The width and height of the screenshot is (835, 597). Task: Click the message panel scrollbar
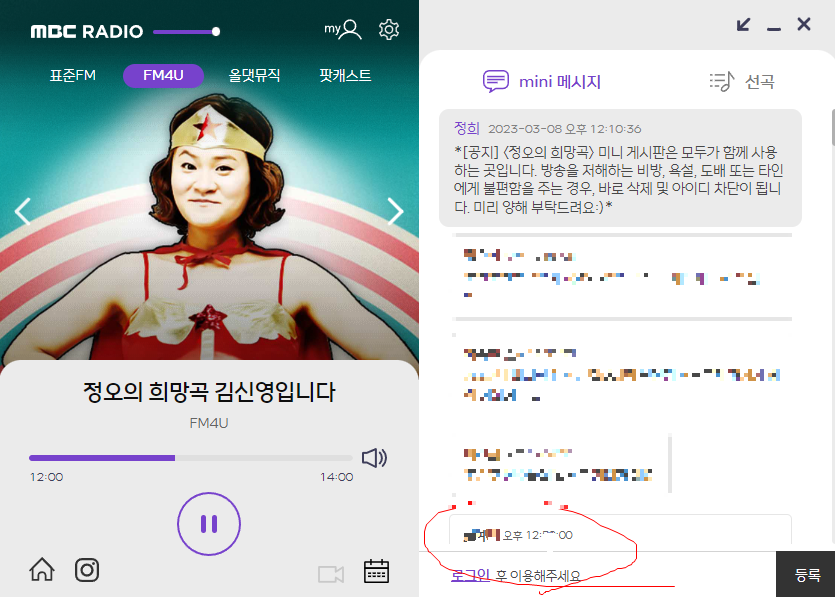(x=832, y=127)
